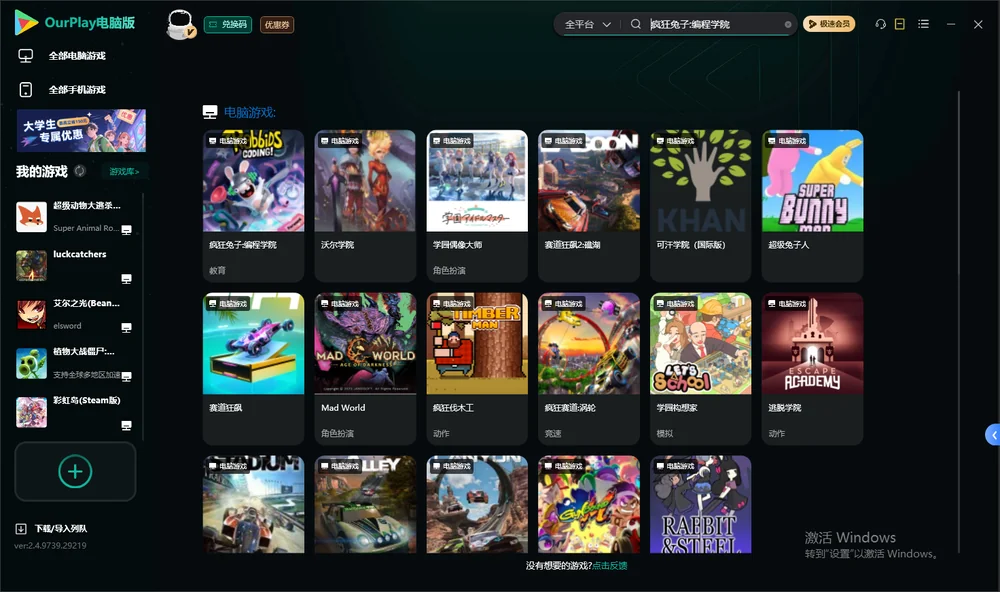Open the 学园偶像大师 game card
Image resolution: width=1000 pixels, height=592 pixels.
coord(477,205)
